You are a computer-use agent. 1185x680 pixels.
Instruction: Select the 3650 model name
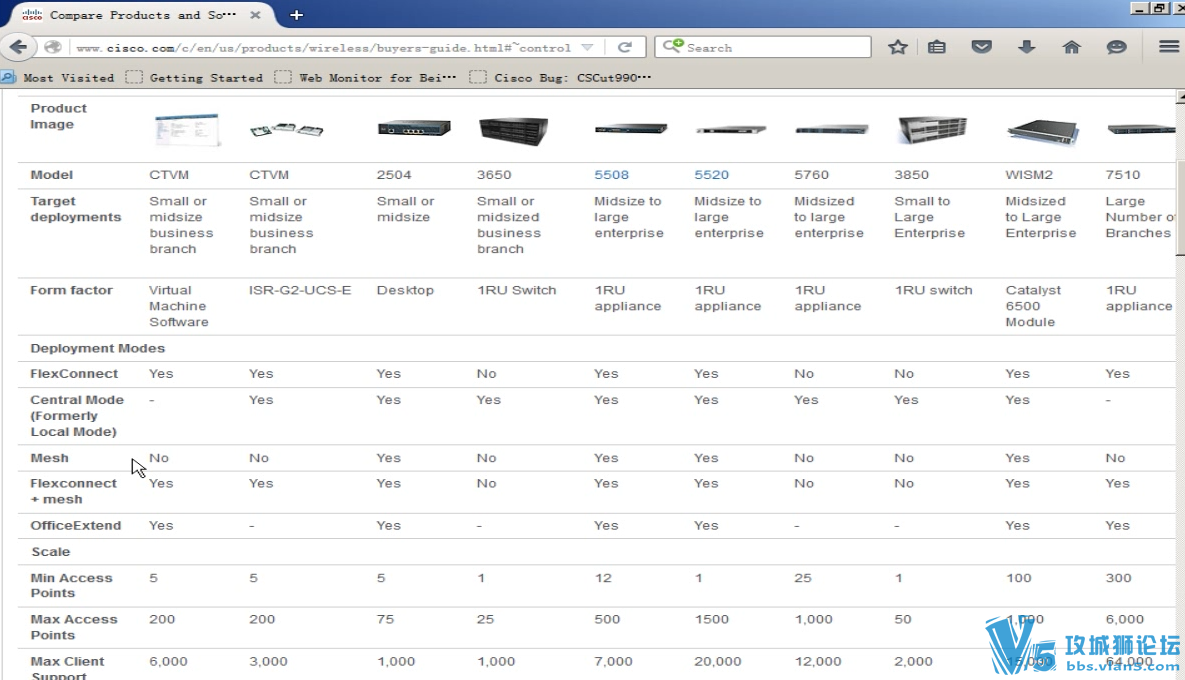(493, 175)
